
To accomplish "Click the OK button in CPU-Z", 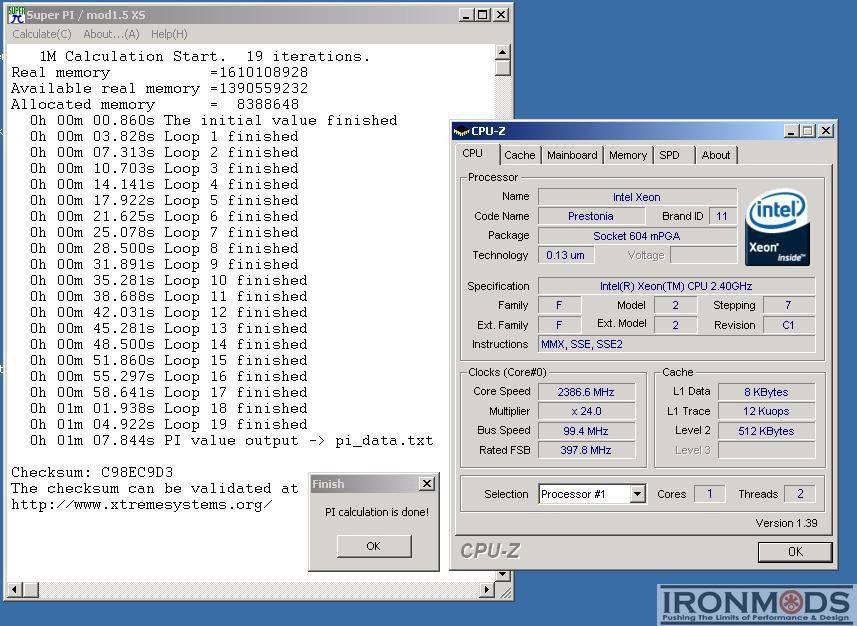I will click(x=795, y=552).
